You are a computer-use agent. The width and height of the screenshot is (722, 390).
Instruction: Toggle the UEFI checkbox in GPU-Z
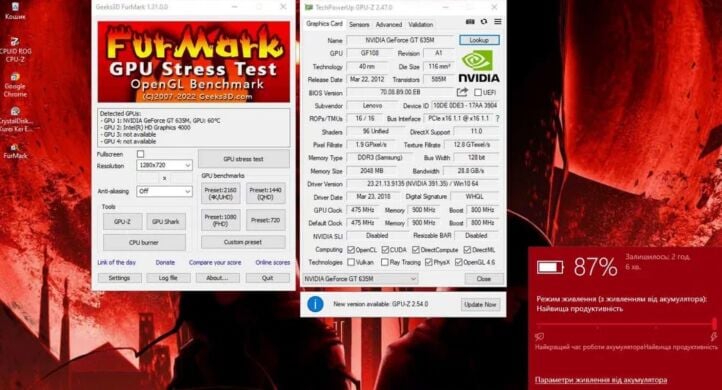pos(478,93)
